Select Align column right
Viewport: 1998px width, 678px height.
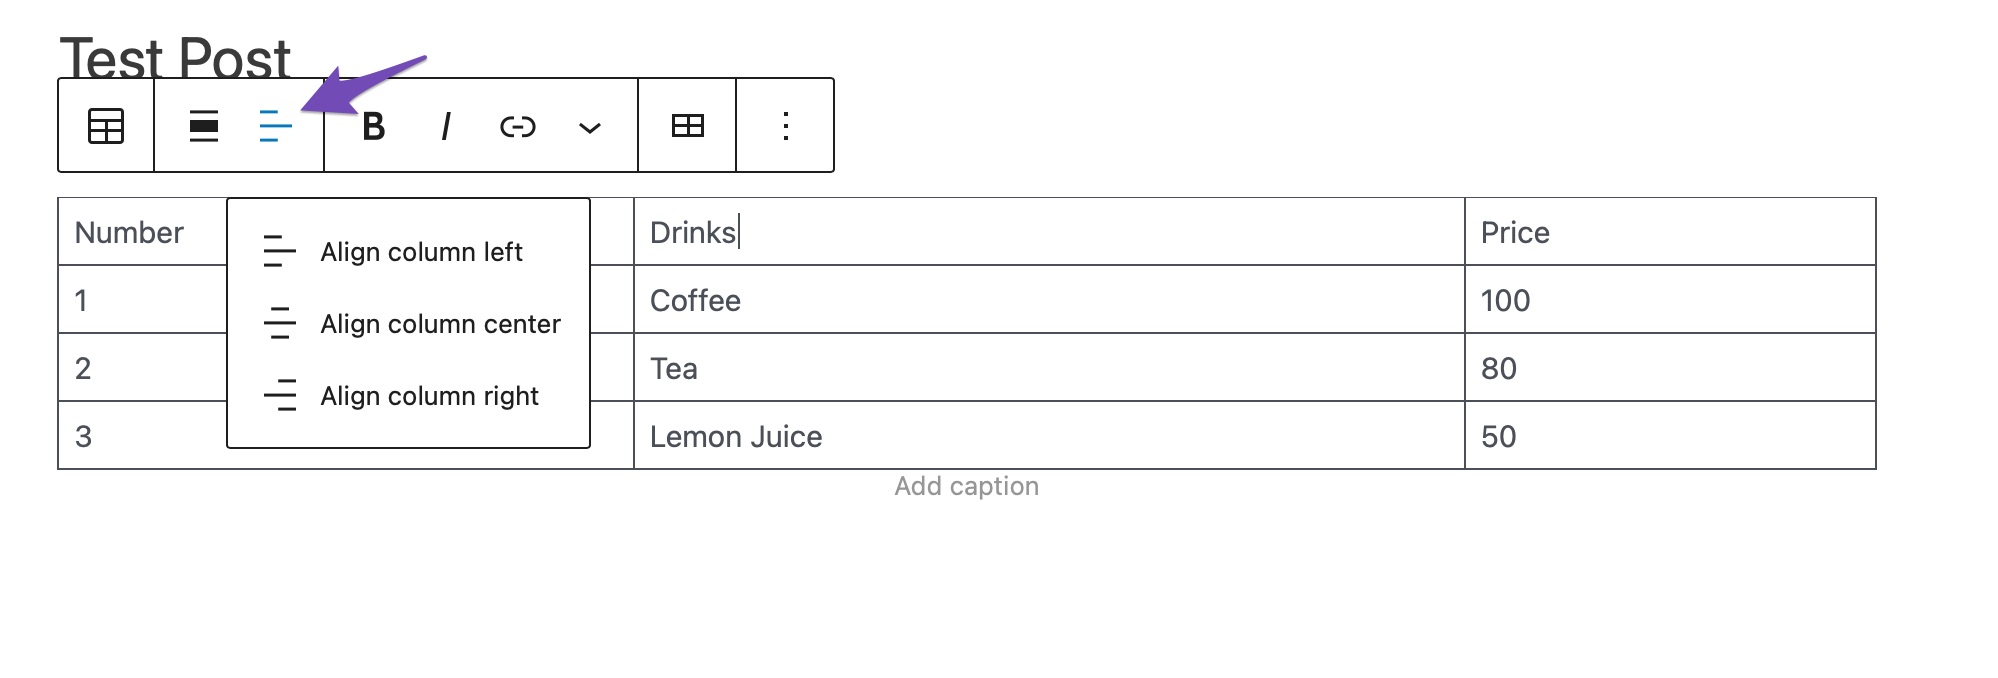click(x=408, y=396)
